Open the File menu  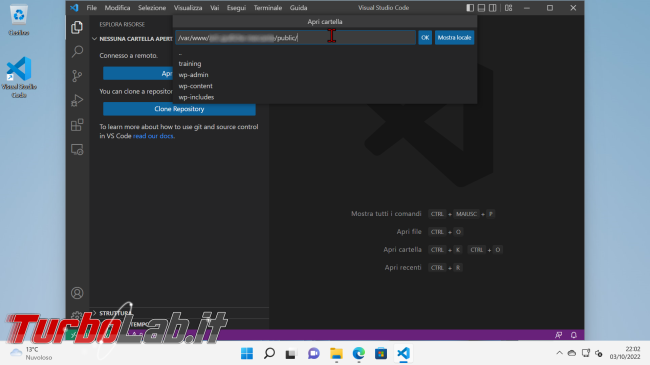tap(92, 8)
